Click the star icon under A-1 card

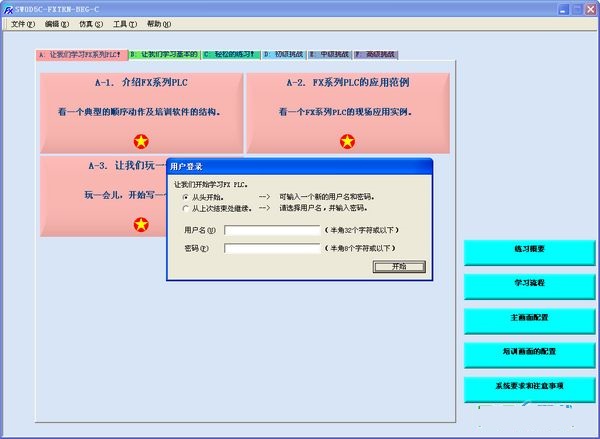141,142
